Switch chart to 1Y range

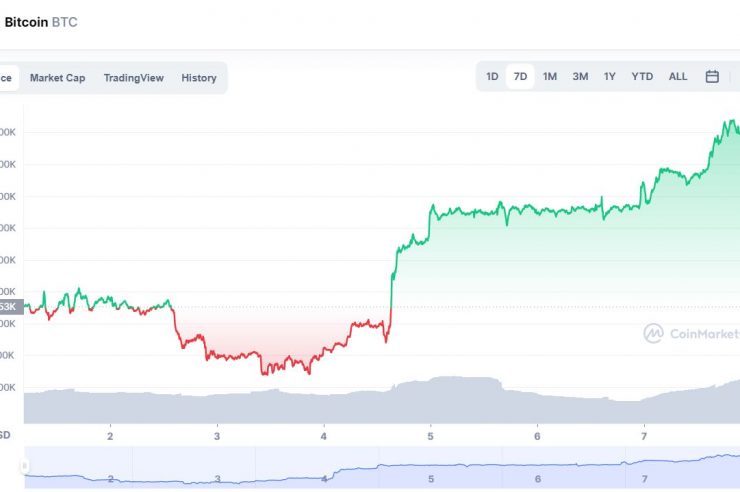[610, 77]
